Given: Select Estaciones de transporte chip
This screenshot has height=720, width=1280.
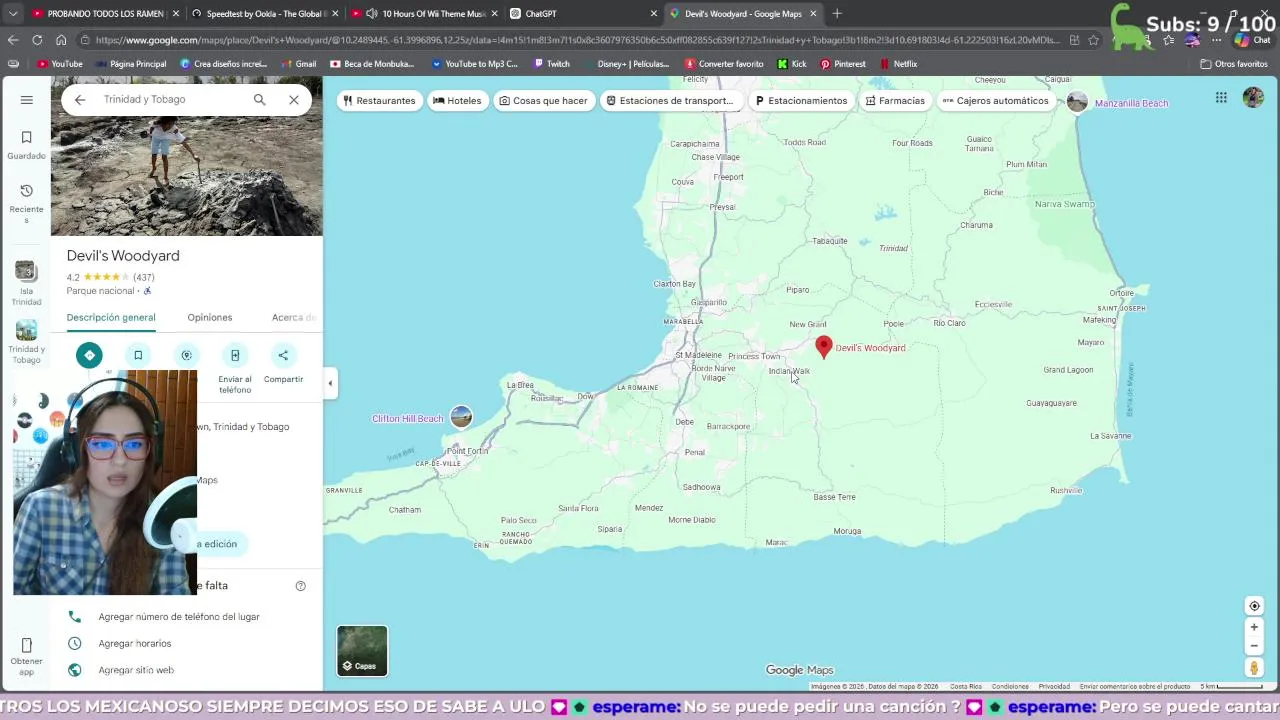Looking at the screenshot, I should click(x=670, y=101).
